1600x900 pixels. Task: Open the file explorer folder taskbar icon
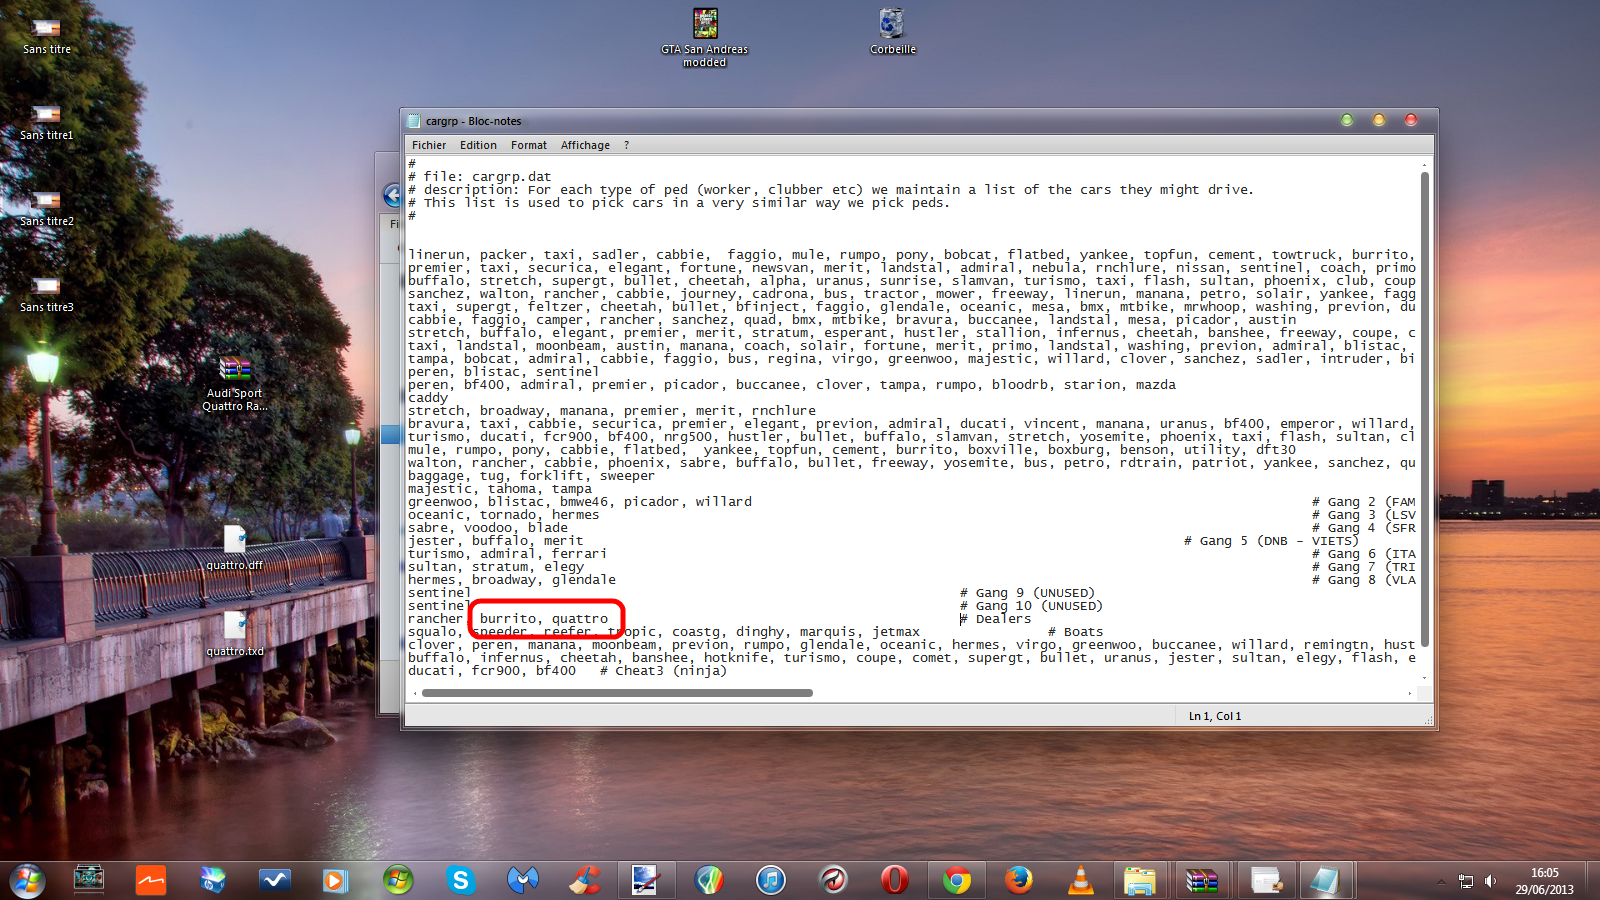point(1140,880)
